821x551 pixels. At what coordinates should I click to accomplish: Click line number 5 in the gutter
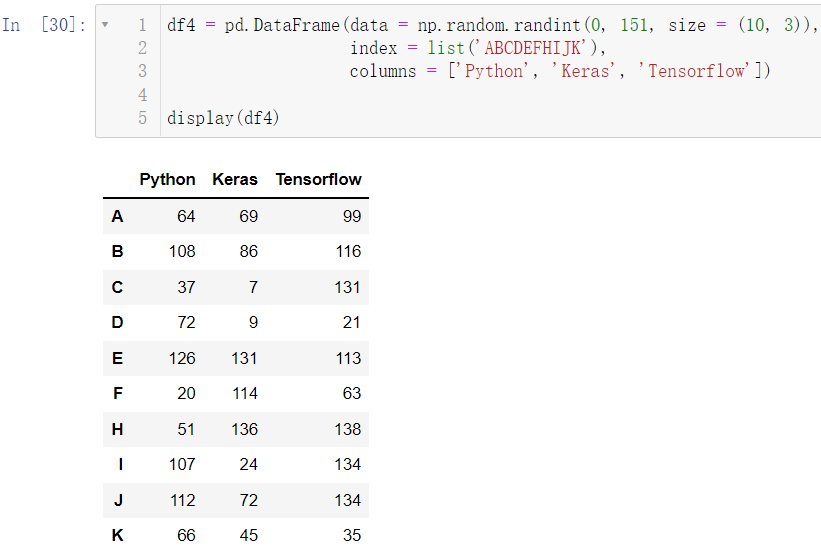(142, 117)
